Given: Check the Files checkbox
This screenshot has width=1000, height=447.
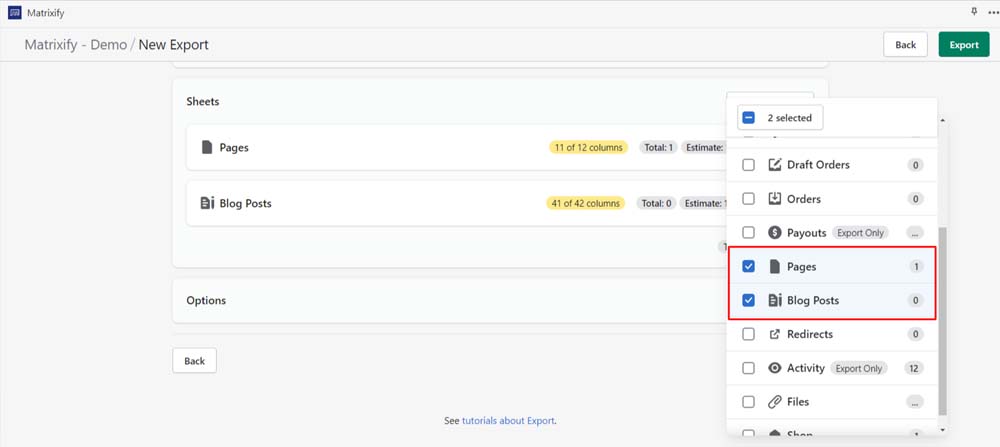Looking at the screenshot, I should click(x=749, y=402).
